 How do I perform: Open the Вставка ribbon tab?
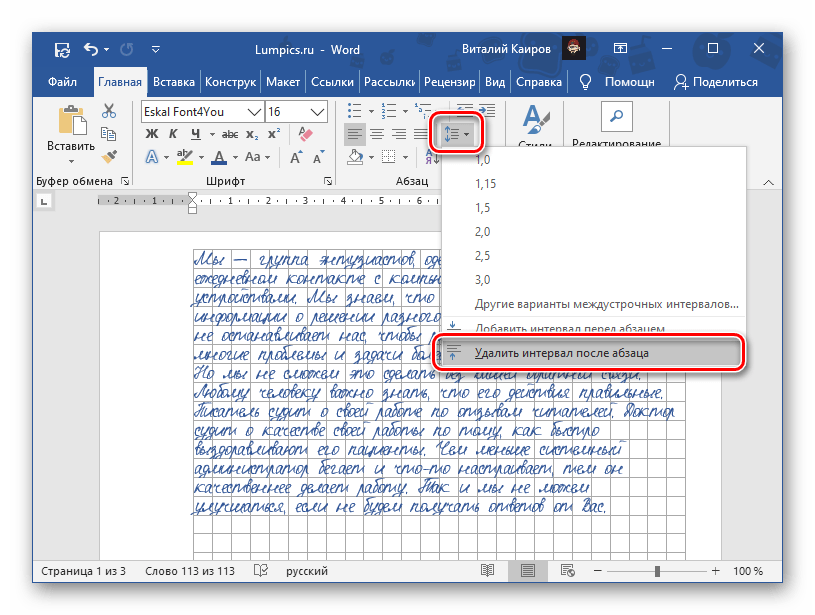(175, 82)
